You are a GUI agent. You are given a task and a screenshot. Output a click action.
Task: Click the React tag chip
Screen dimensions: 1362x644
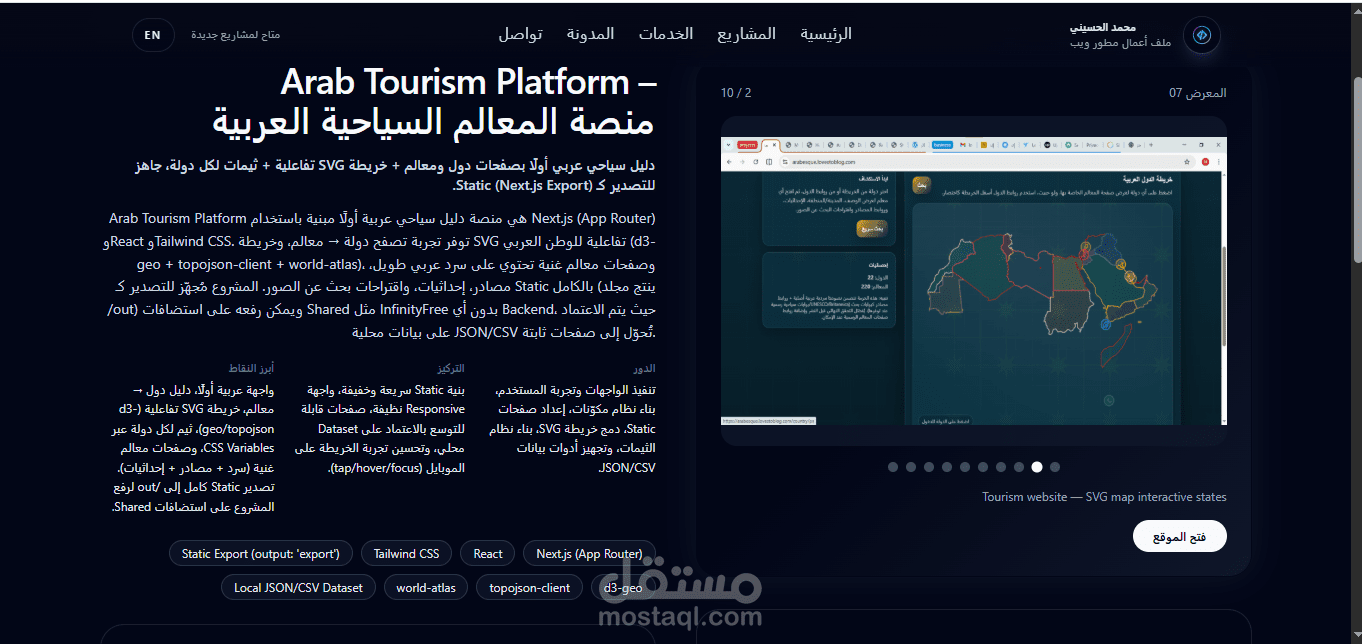coord(488,553)
